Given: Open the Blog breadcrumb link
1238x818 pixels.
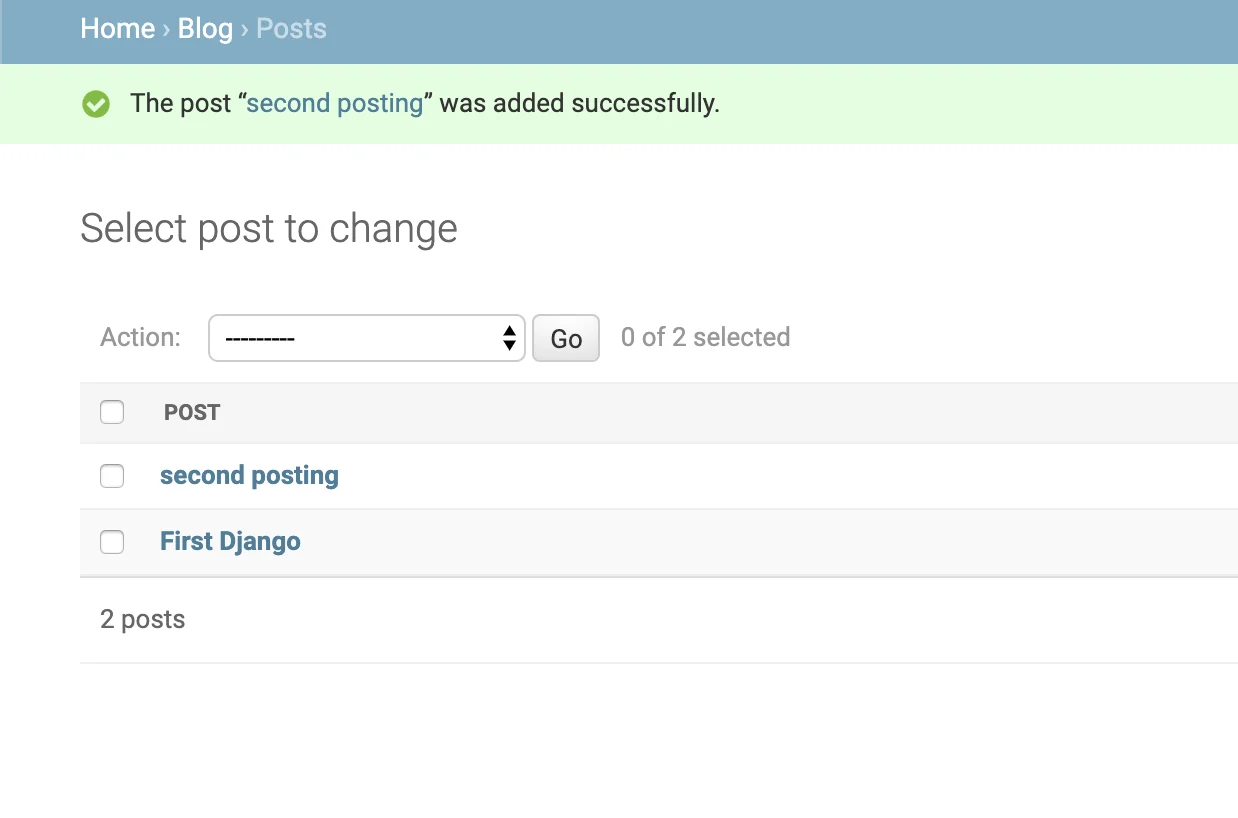Looking at the screenshot, I should pos(205,28).
